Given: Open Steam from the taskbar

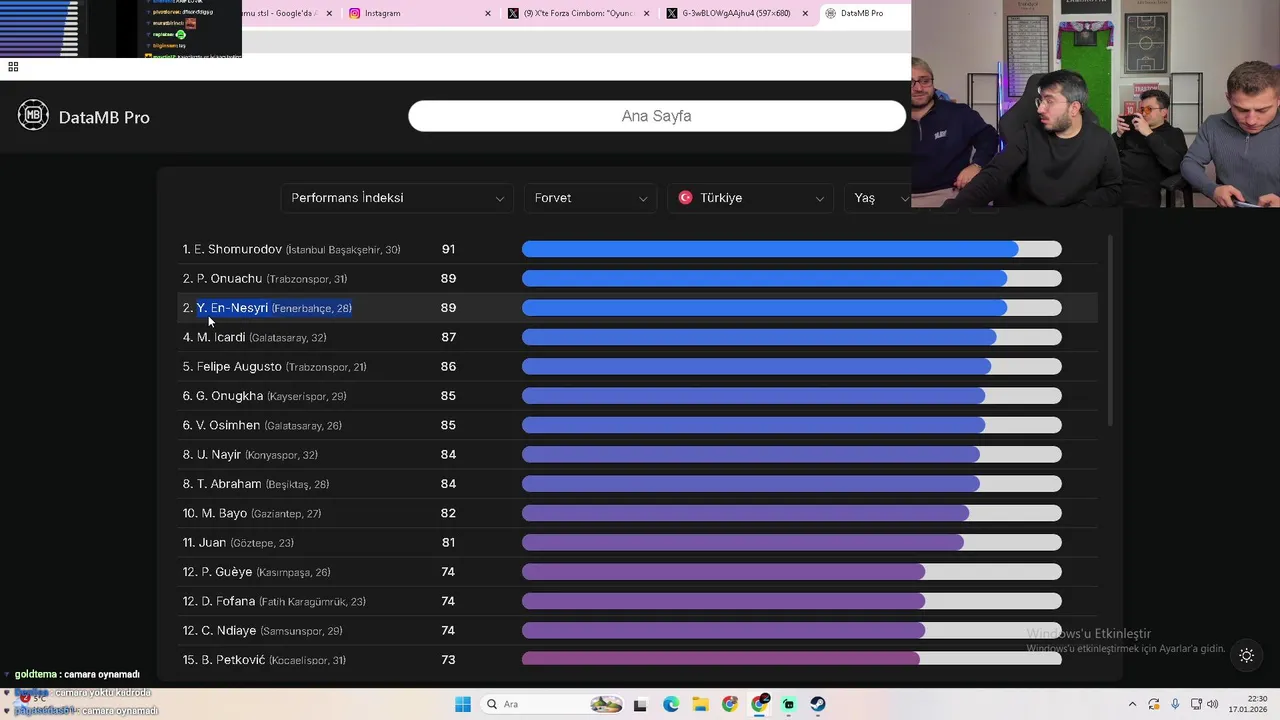Looking at the screenshot, I should 818,704.
